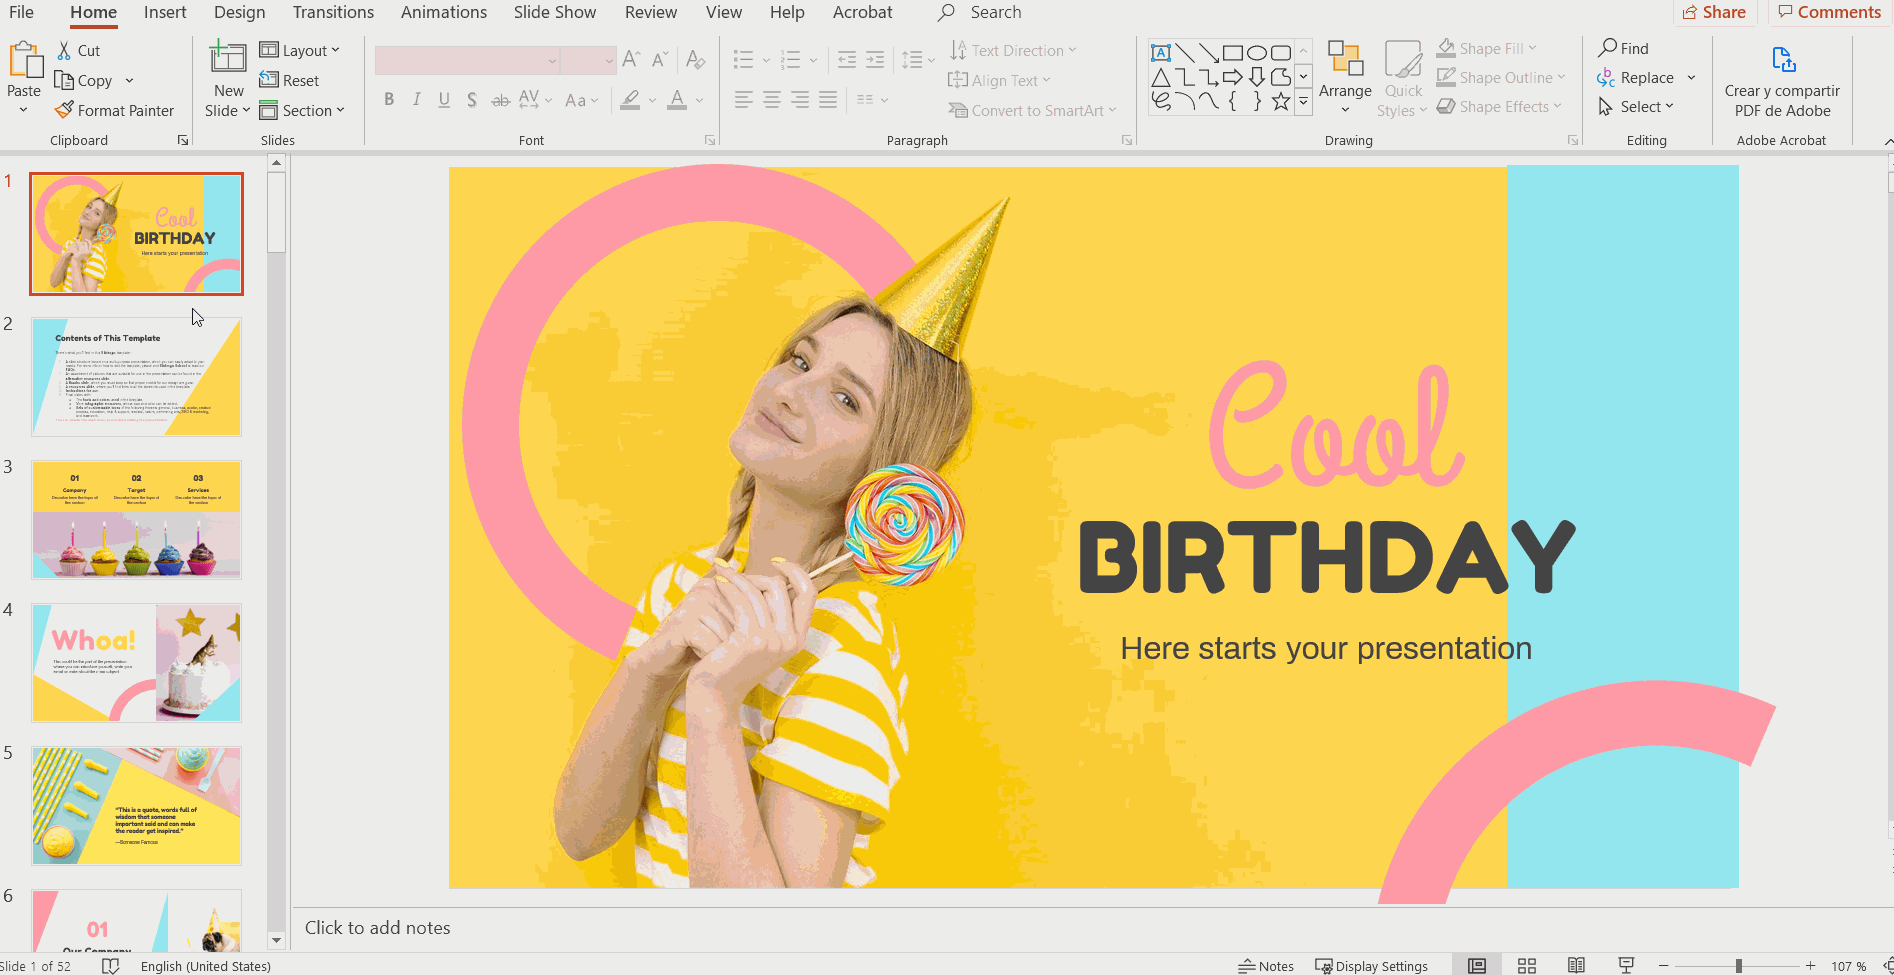Open the Select dropdown in Editing
This screenshot has height=975, width=1894.
click(x=1636, y=107)
